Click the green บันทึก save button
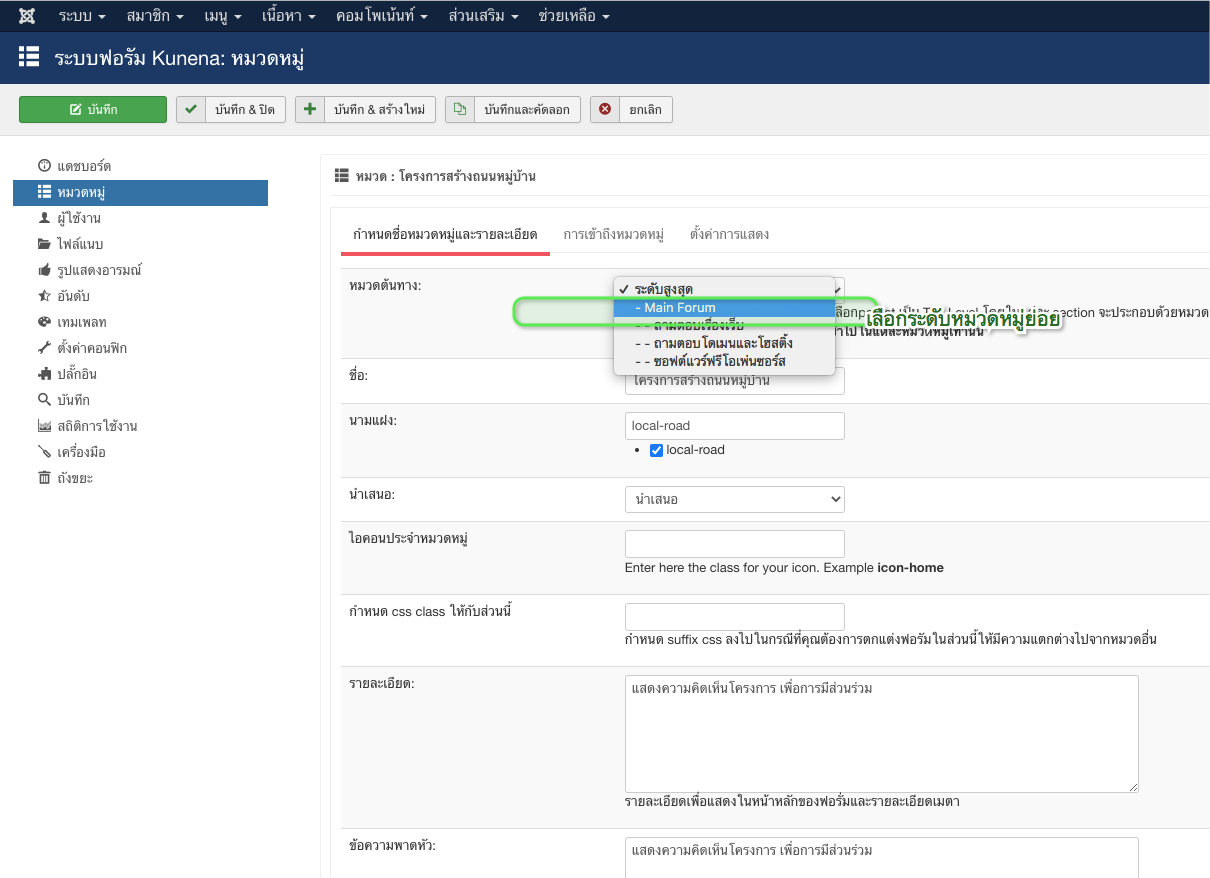Viewport: 1210px width, 878px height. pos(93,110)
